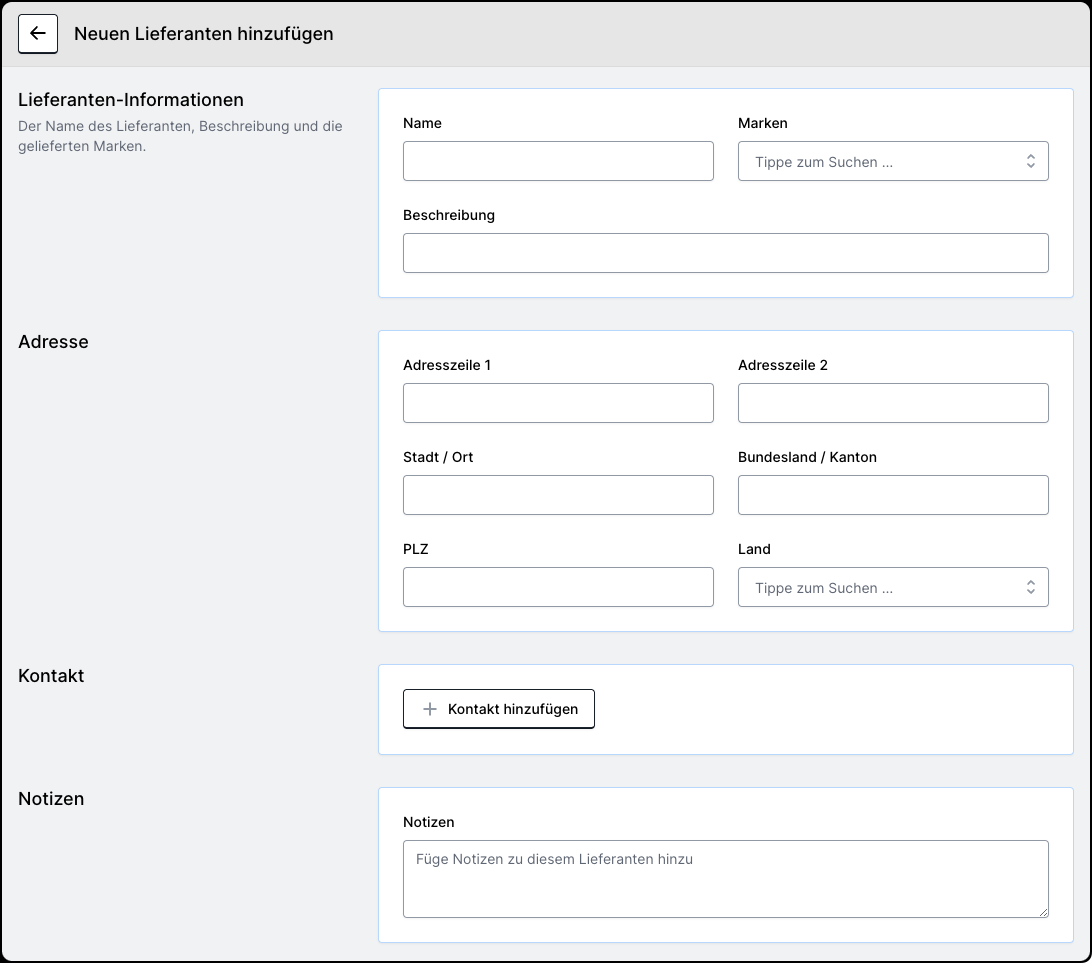The height and width of the screenshot is (963, 1092).
Task: Grab the Notizen textarea resize handle
Action: (x=1043, y=912)
